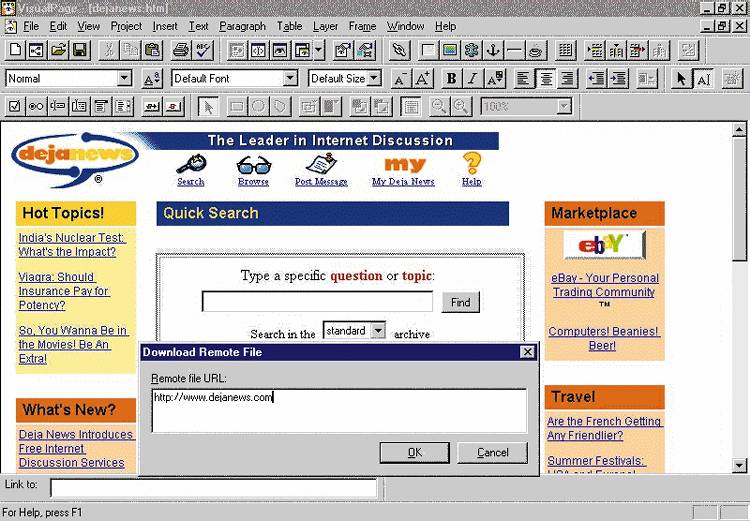The image size is (750, 521).
Task: Open the File menu
Action: [31, 26]
